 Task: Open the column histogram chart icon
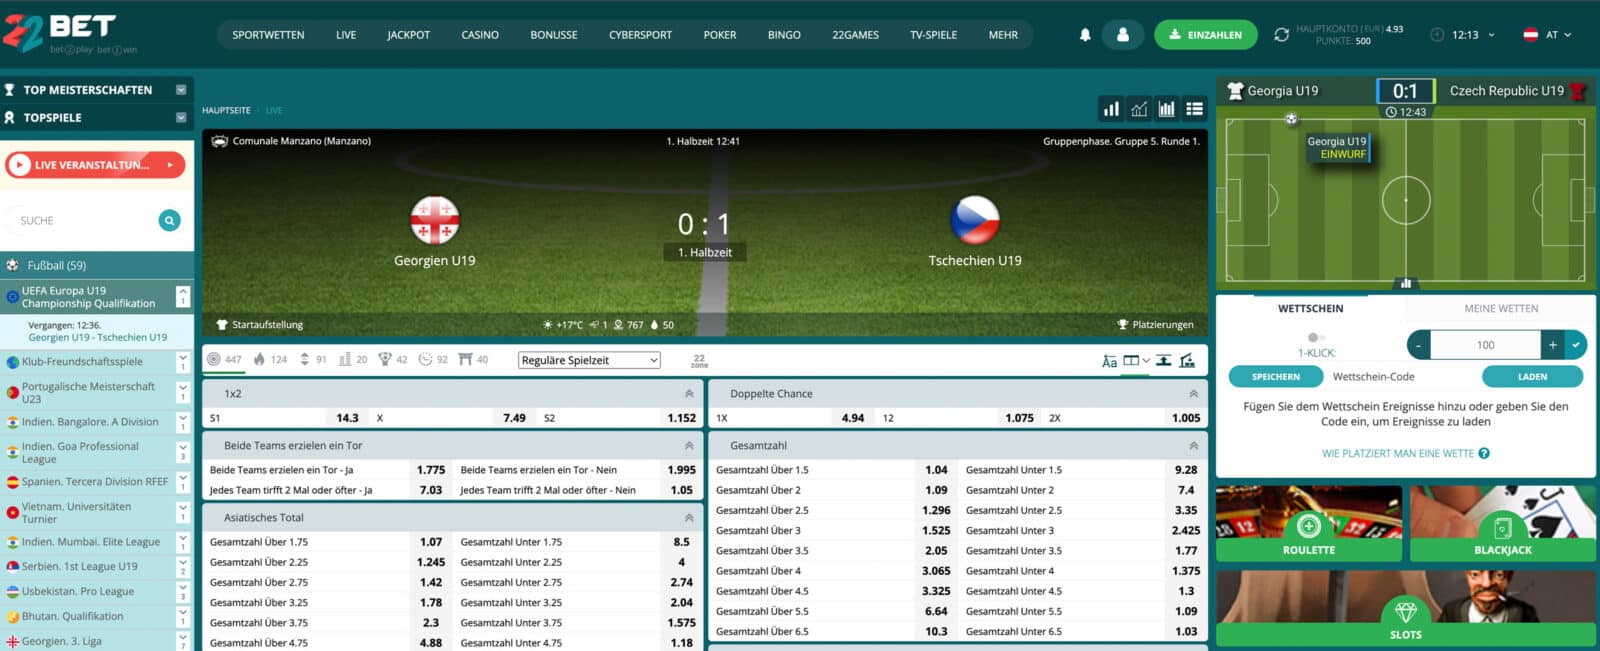tap(1166, 109)
